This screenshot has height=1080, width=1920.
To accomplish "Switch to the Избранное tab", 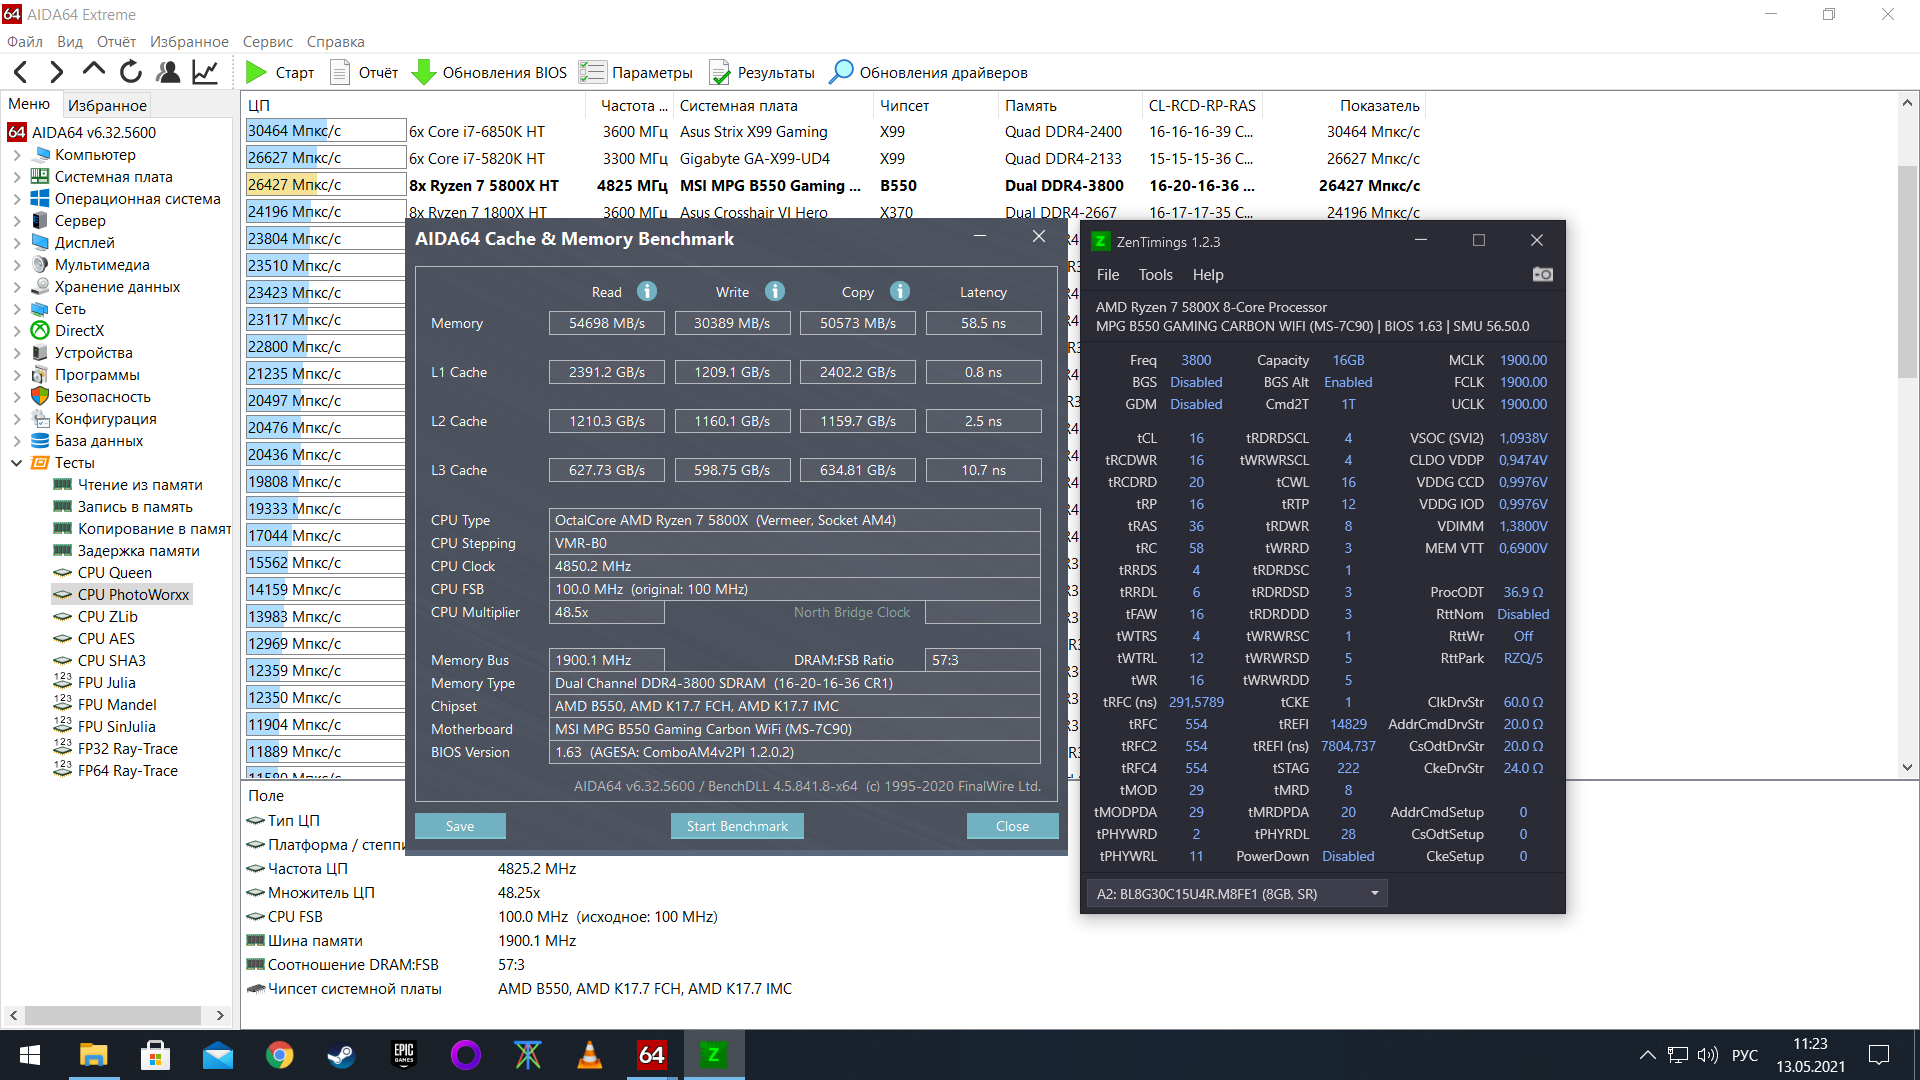I will (x=107, y=105).
